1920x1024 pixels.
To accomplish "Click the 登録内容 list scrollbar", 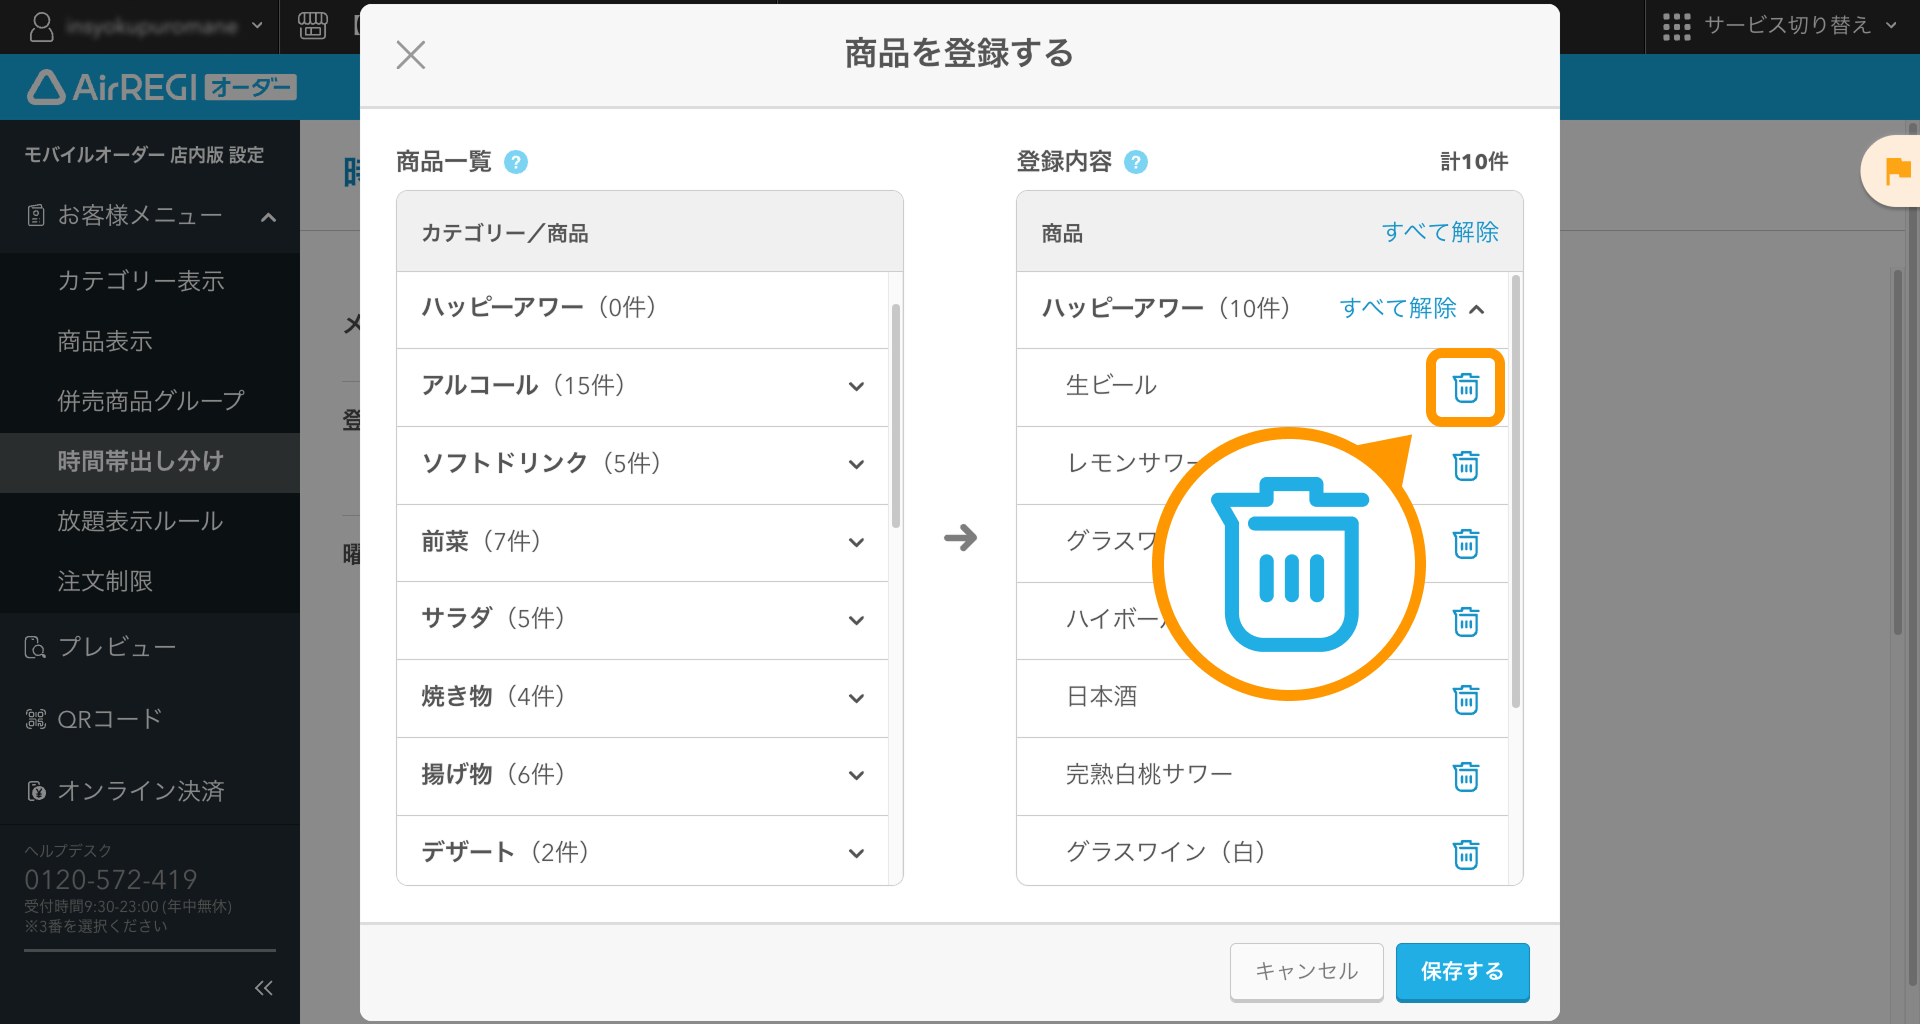I will [x=1516, y=492].
